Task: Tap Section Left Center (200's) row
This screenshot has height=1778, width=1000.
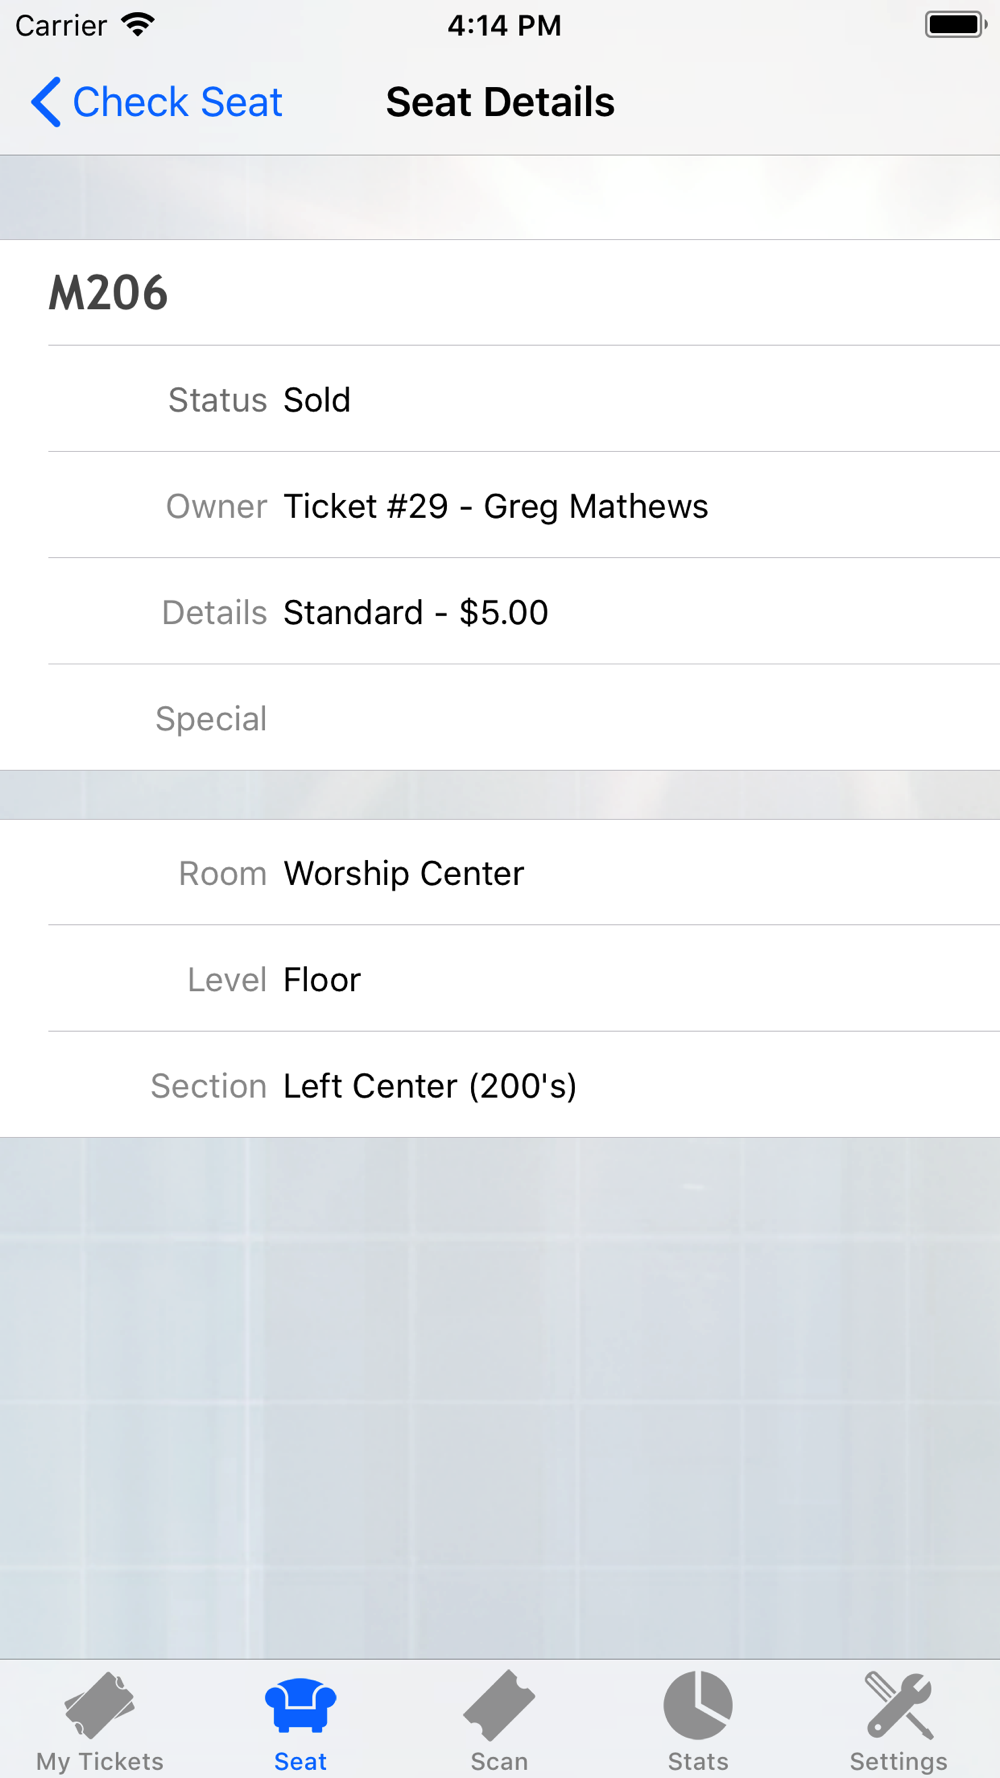Action: (500, 1084)
